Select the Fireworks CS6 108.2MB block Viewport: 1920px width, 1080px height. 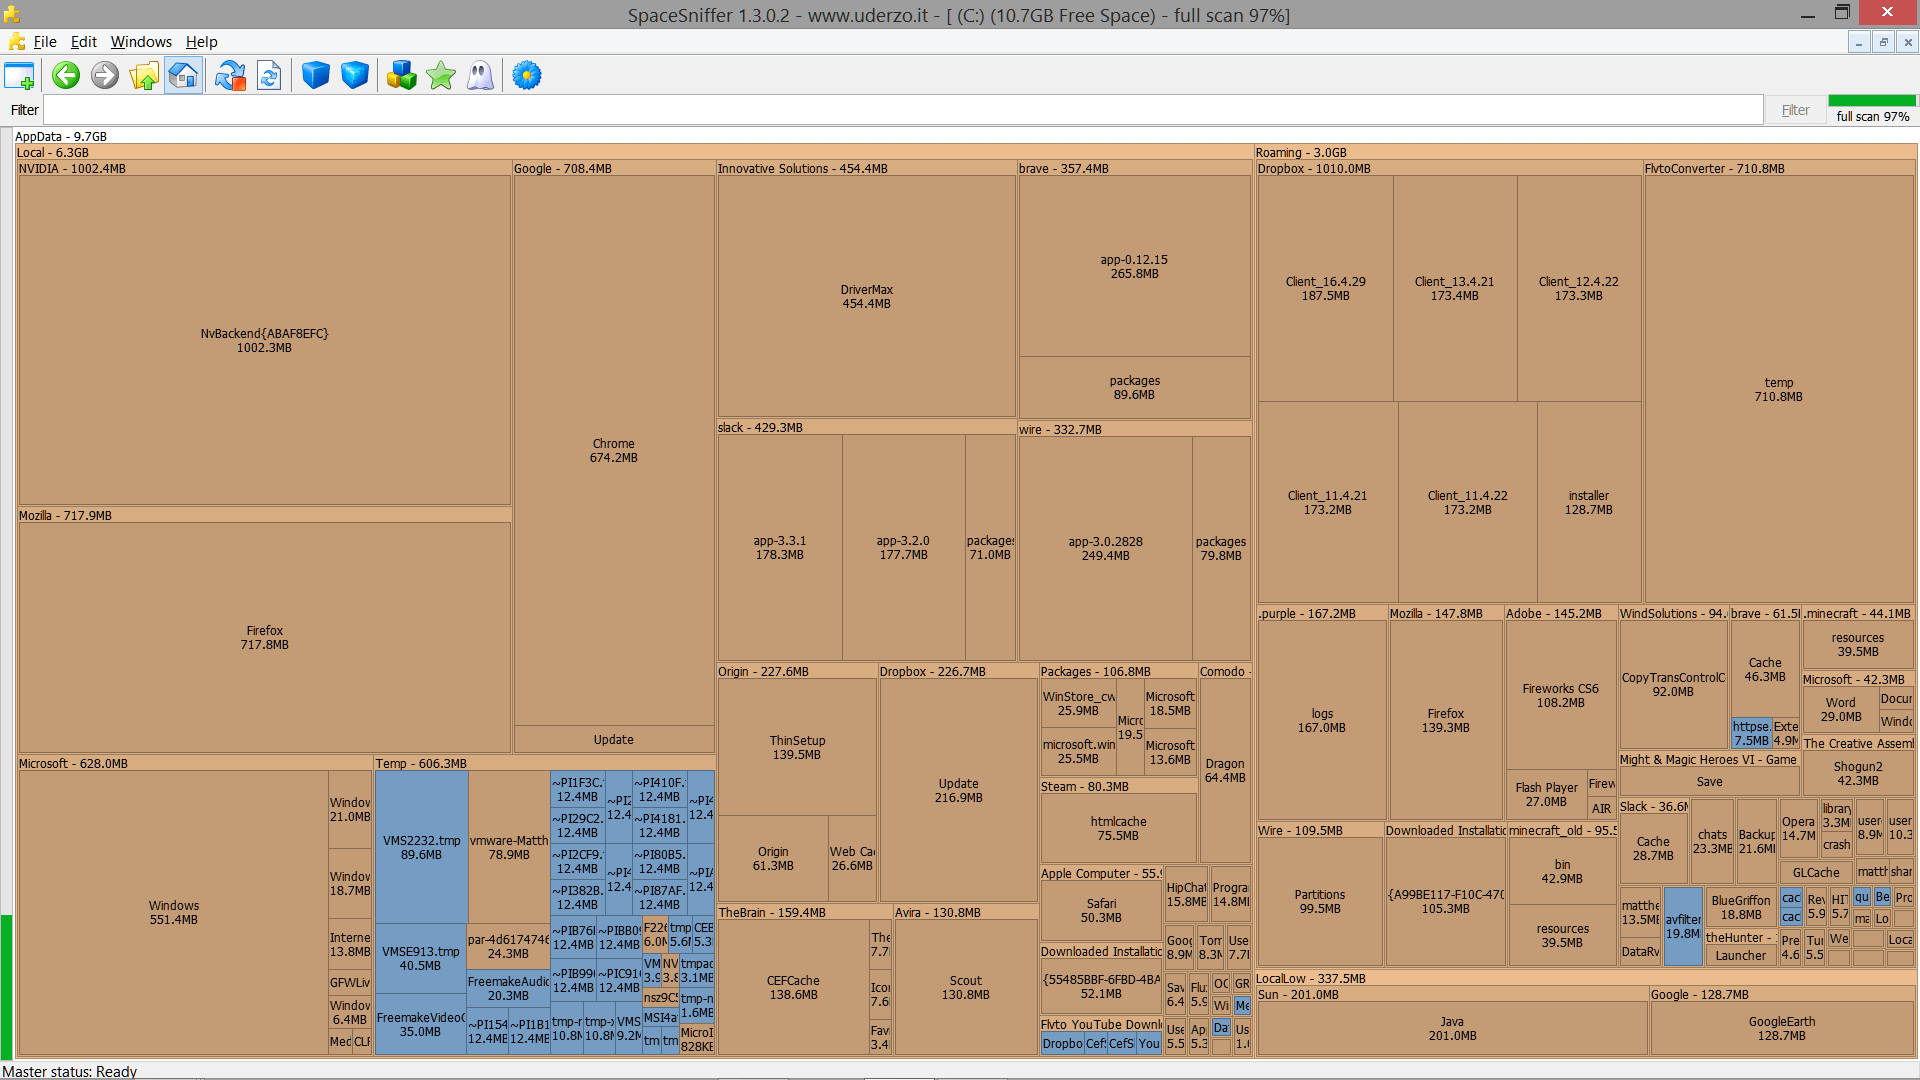[1561, 695]
